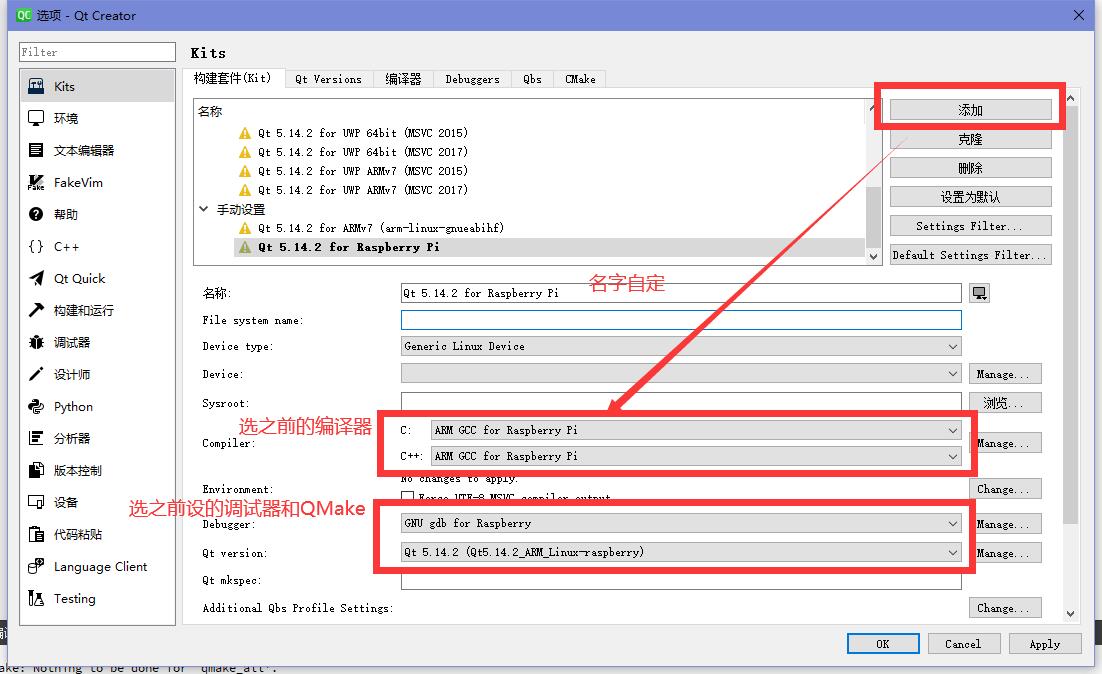Viewport: 1102px width, 674px height.
Task: Confirm with the OK button
Action: (x=883, y=644)
